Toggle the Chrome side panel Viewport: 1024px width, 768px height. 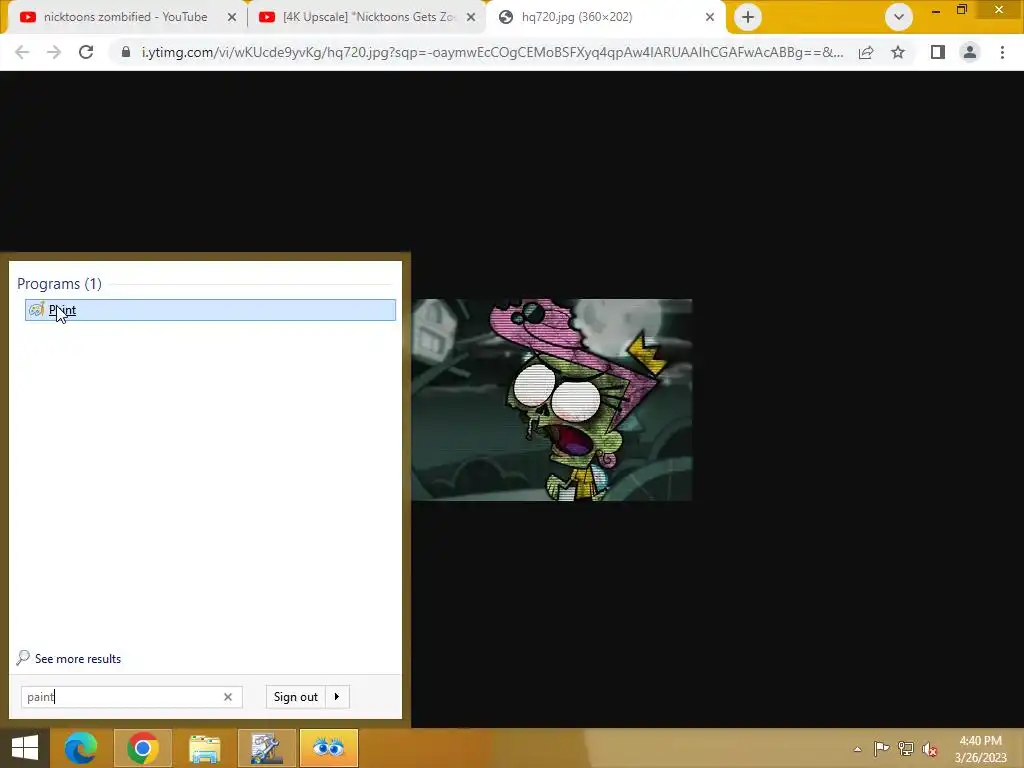click(938, 52)
